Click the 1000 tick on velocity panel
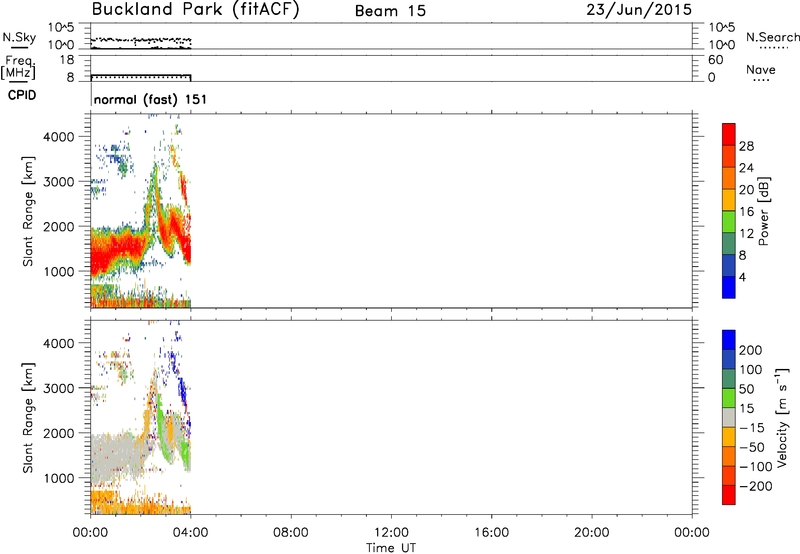The height and width of the screenshot is (554, 800). click(59, 478)
